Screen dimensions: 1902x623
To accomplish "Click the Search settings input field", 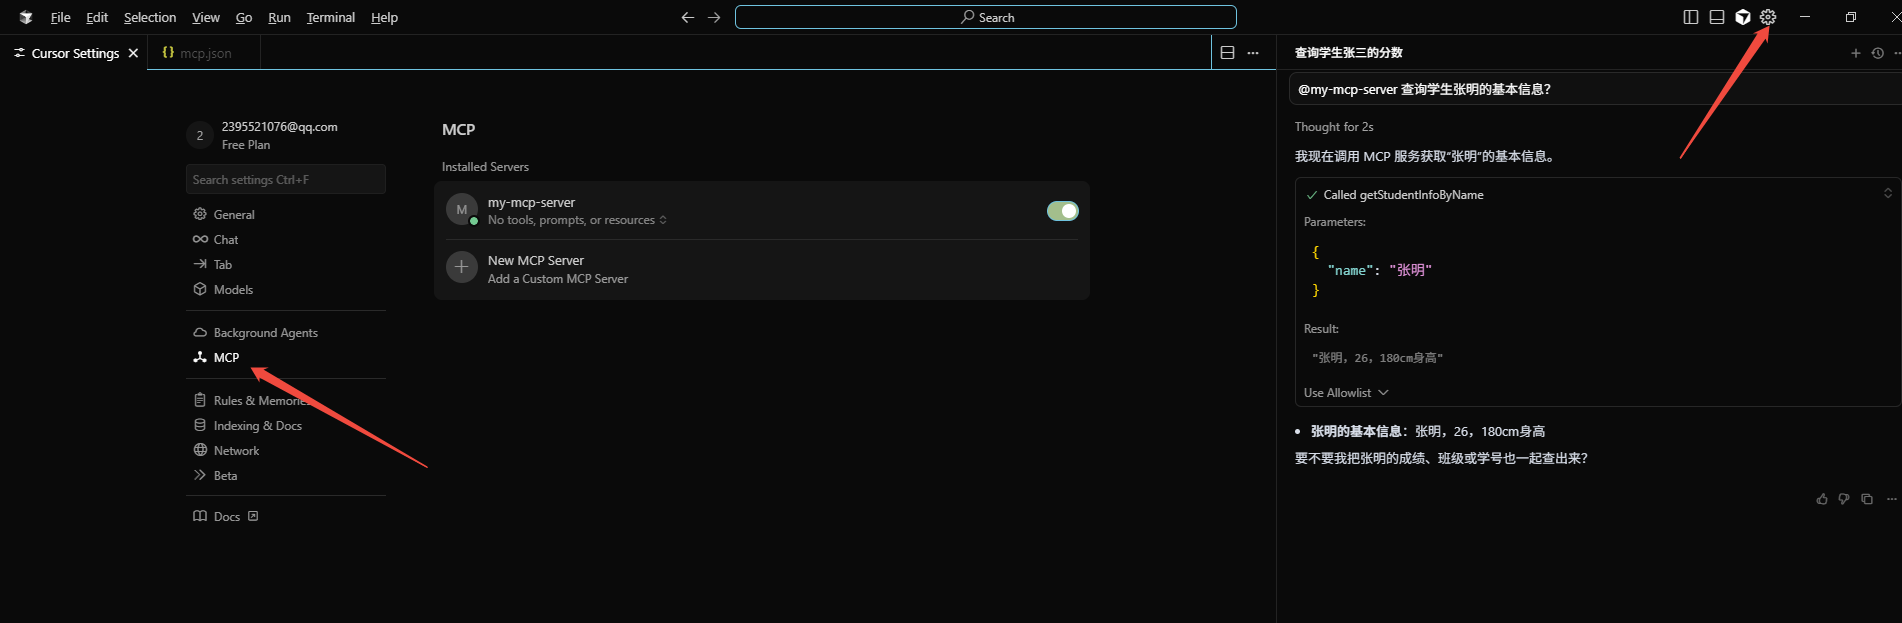I will coord(286,179).
